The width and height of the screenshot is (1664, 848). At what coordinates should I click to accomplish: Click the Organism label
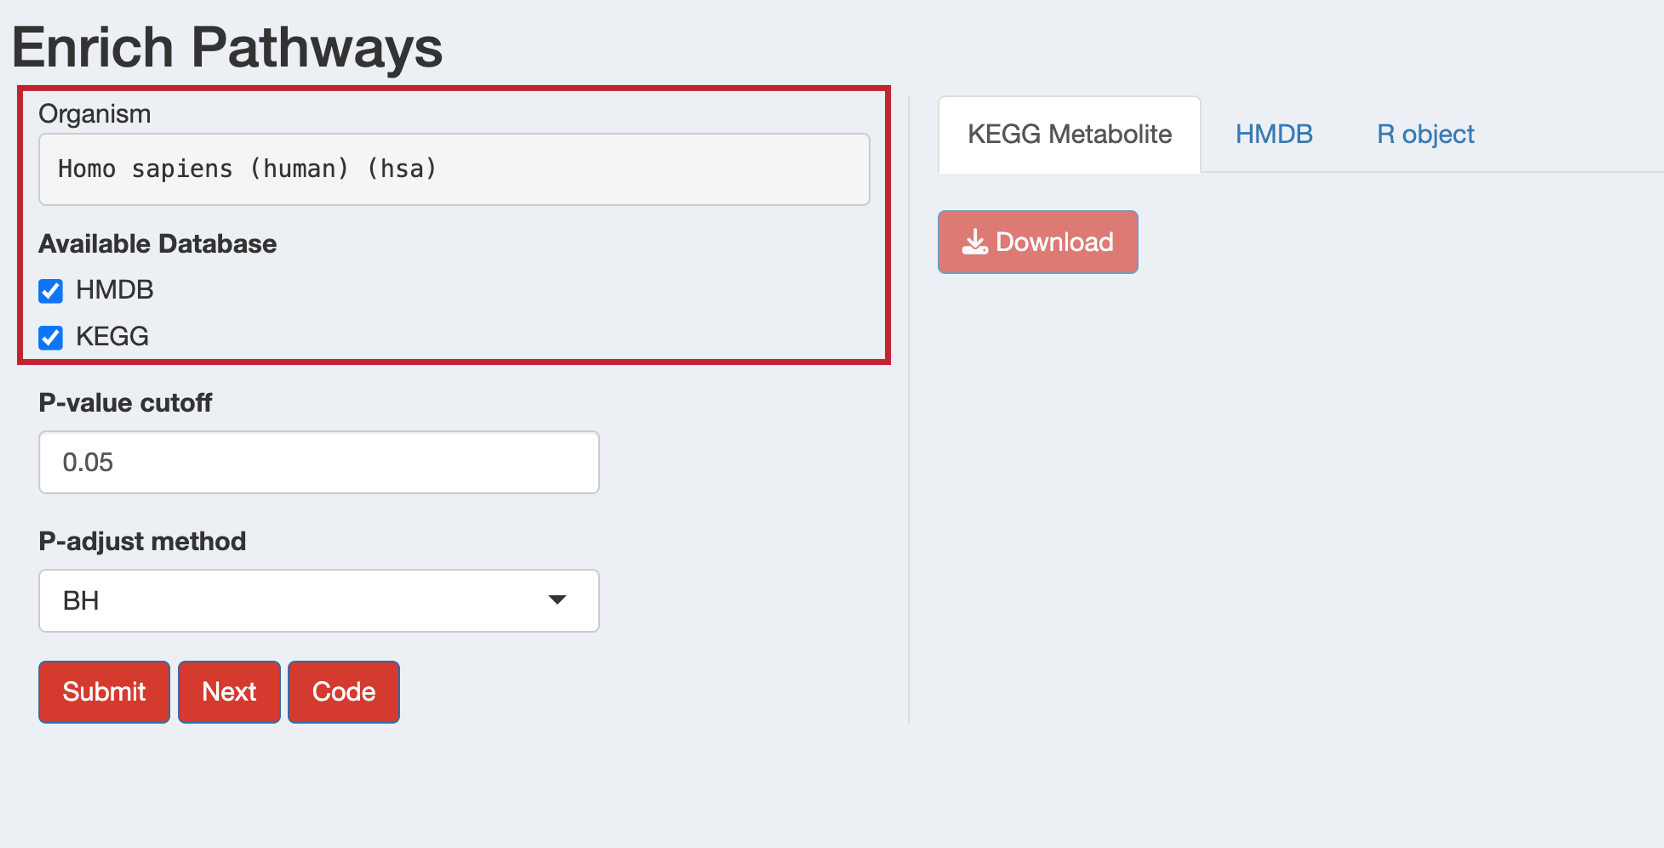[x=95, y=114]
